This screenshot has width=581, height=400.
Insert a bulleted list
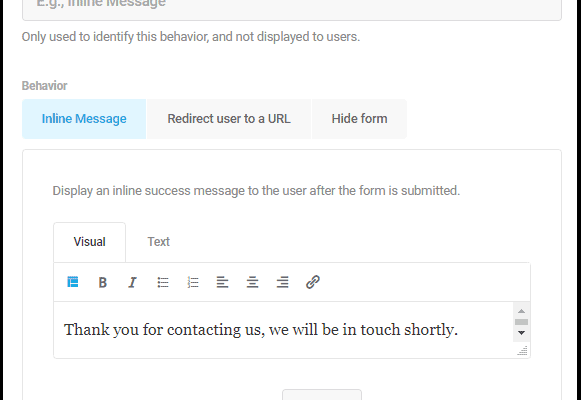pos(163,282)
